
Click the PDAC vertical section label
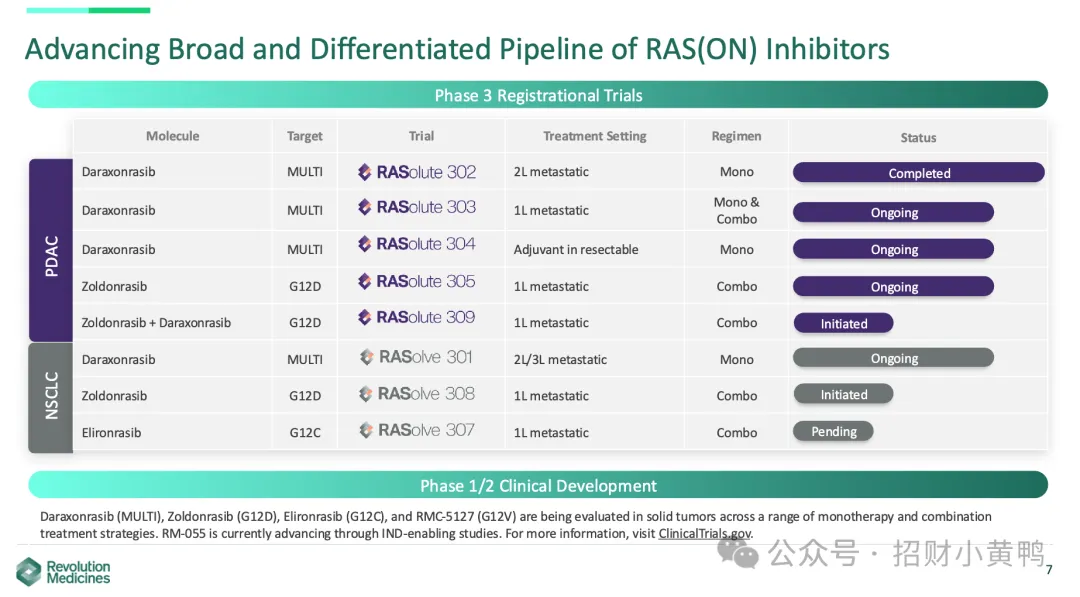click(x=51, y=250)
